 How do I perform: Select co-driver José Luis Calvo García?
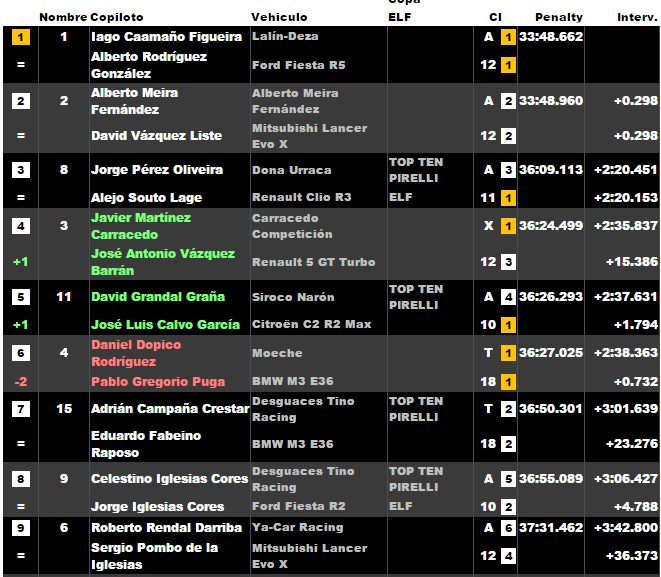pyautogui.click(x=165, y=325)
